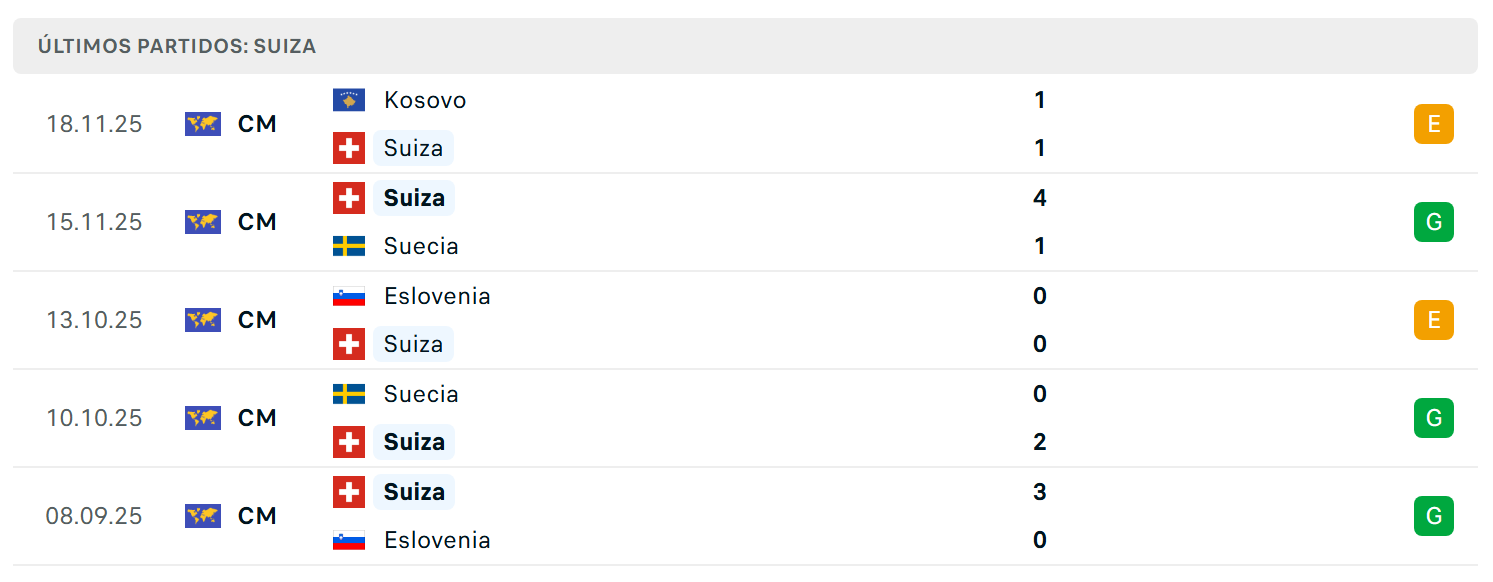Click the Kosovo flag icon
This screenshot has height=582, width=1493.
click(x=349, y=100)
